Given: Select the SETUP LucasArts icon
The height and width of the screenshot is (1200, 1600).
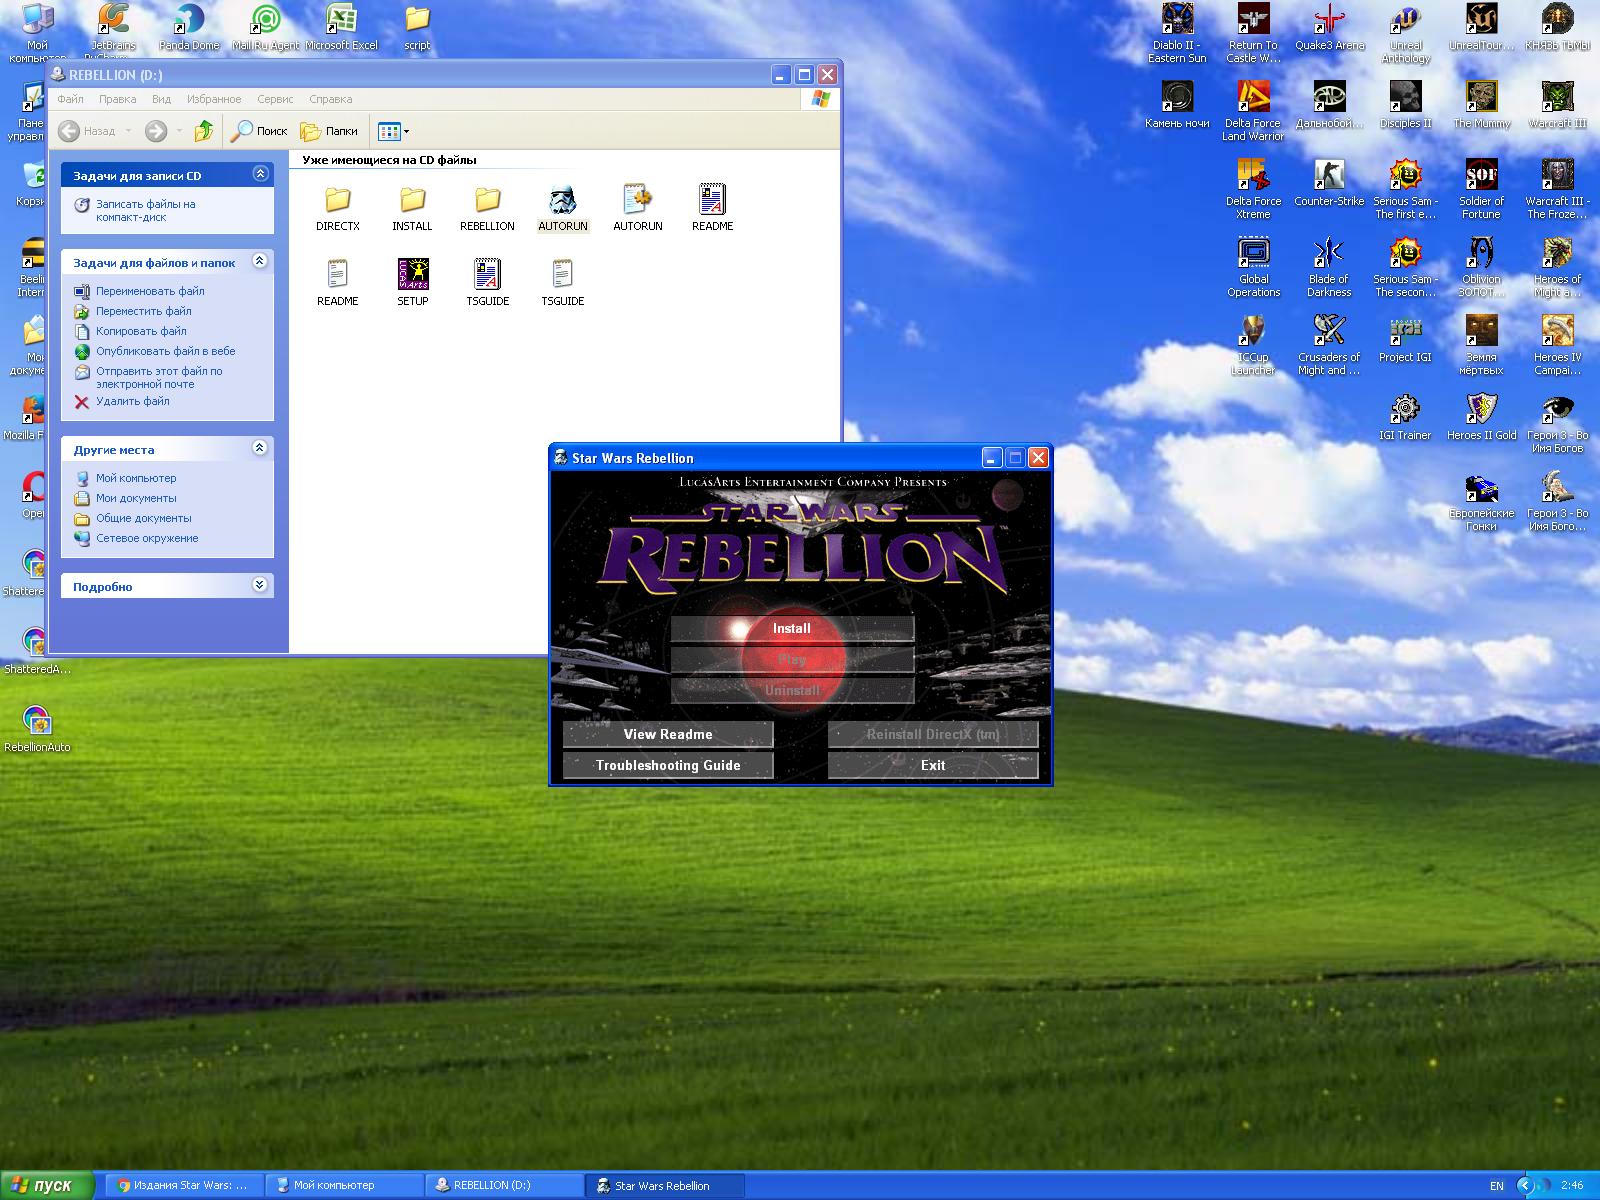Looking at the screenshot, I should click(412, 275).
